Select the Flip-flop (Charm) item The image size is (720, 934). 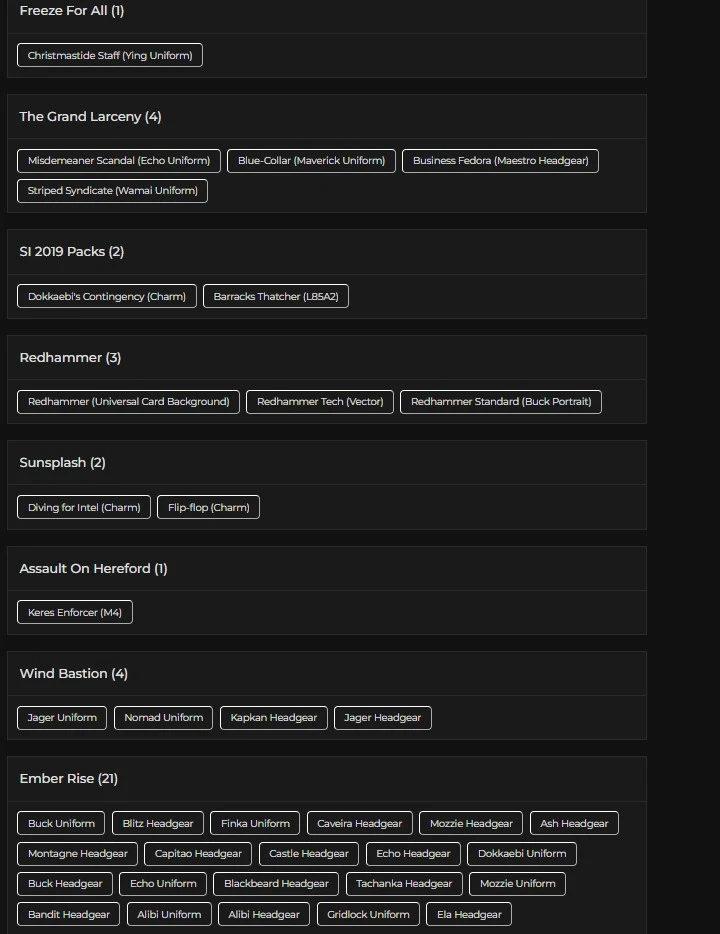tap(209, 507)
